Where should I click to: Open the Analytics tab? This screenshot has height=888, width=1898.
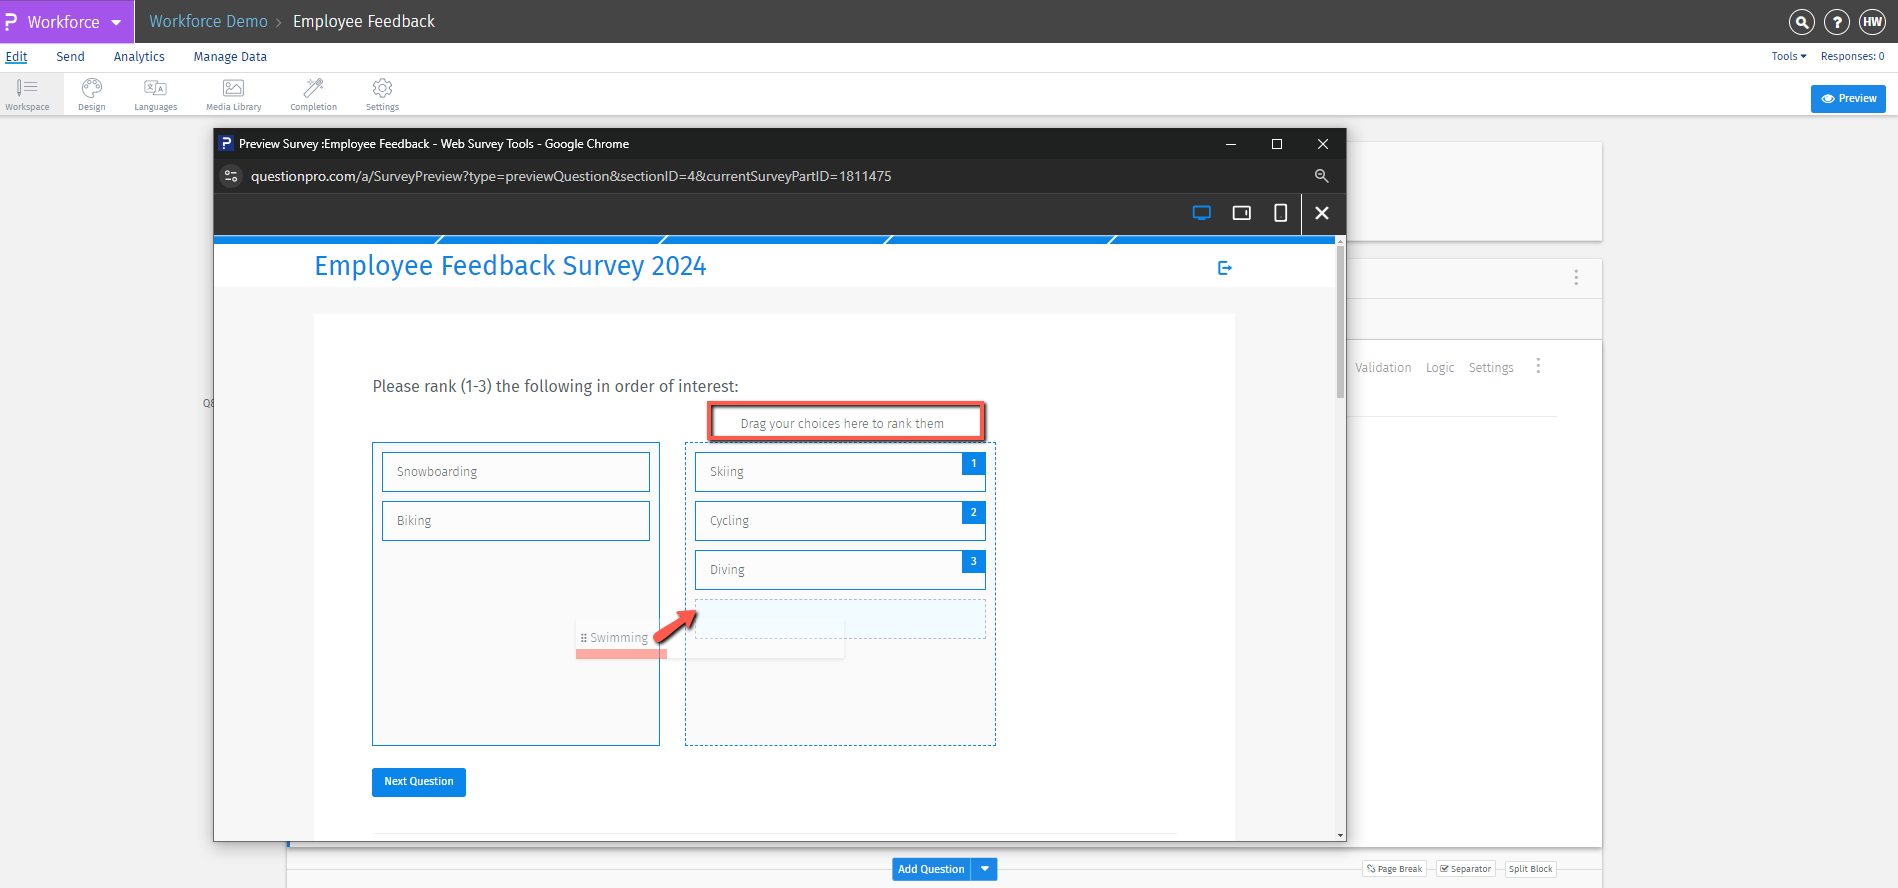point(139,57)
